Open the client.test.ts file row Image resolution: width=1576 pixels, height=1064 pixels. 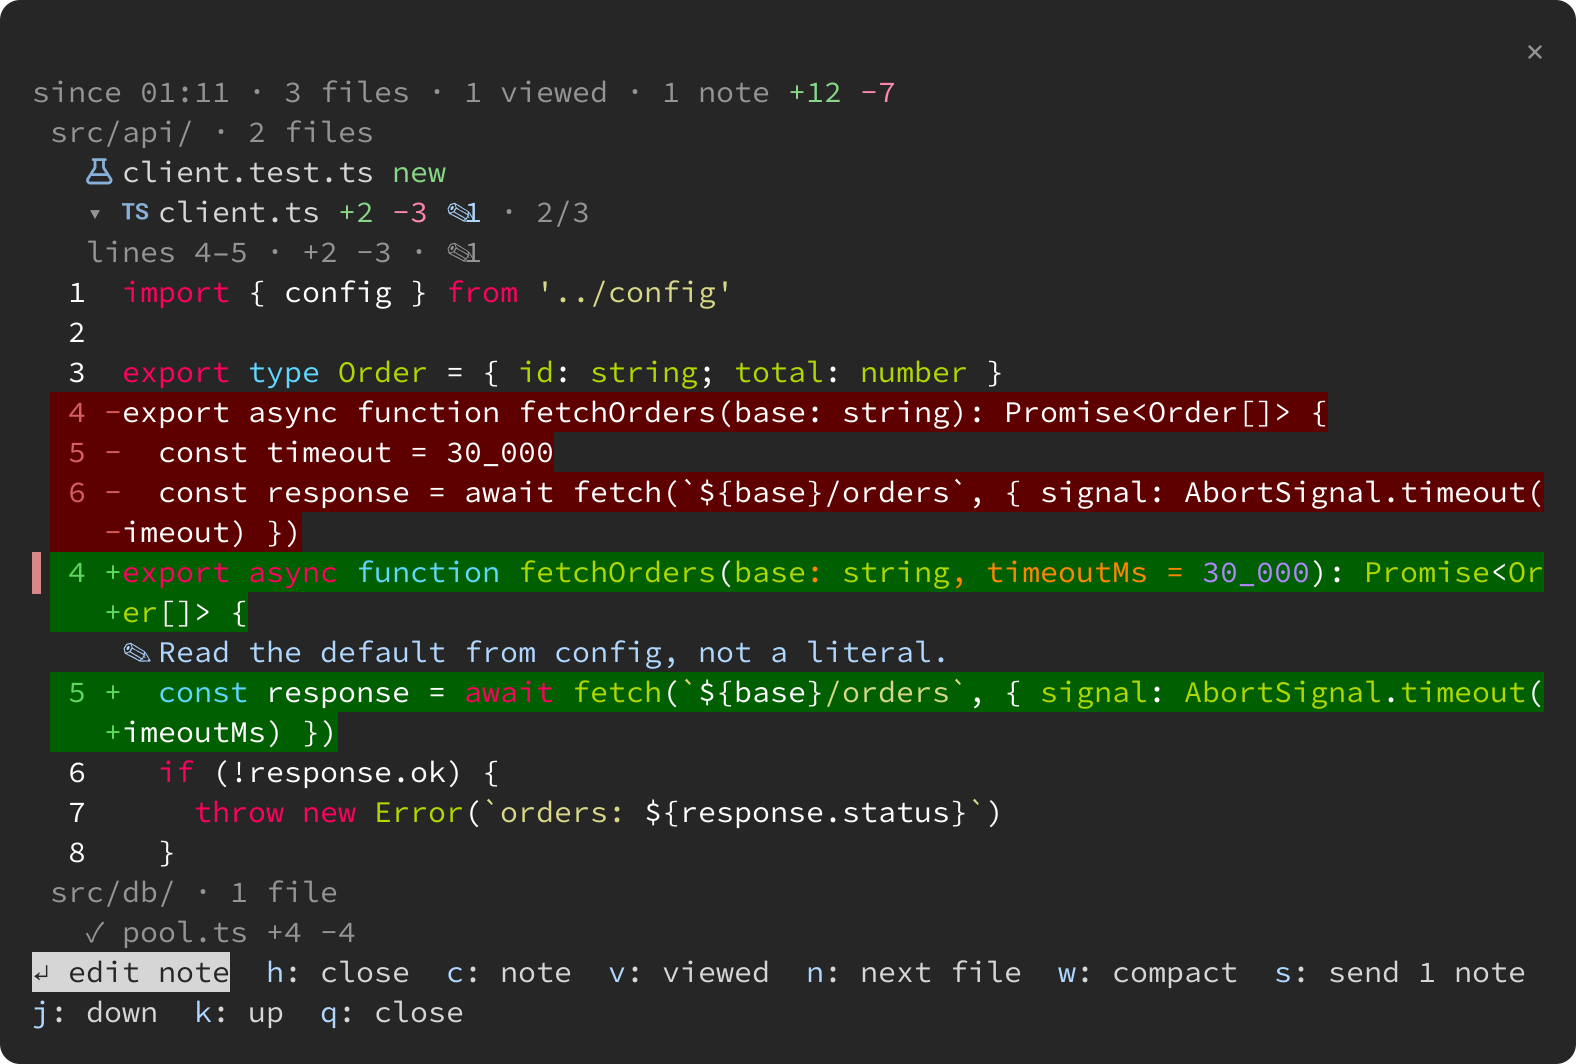266,172
